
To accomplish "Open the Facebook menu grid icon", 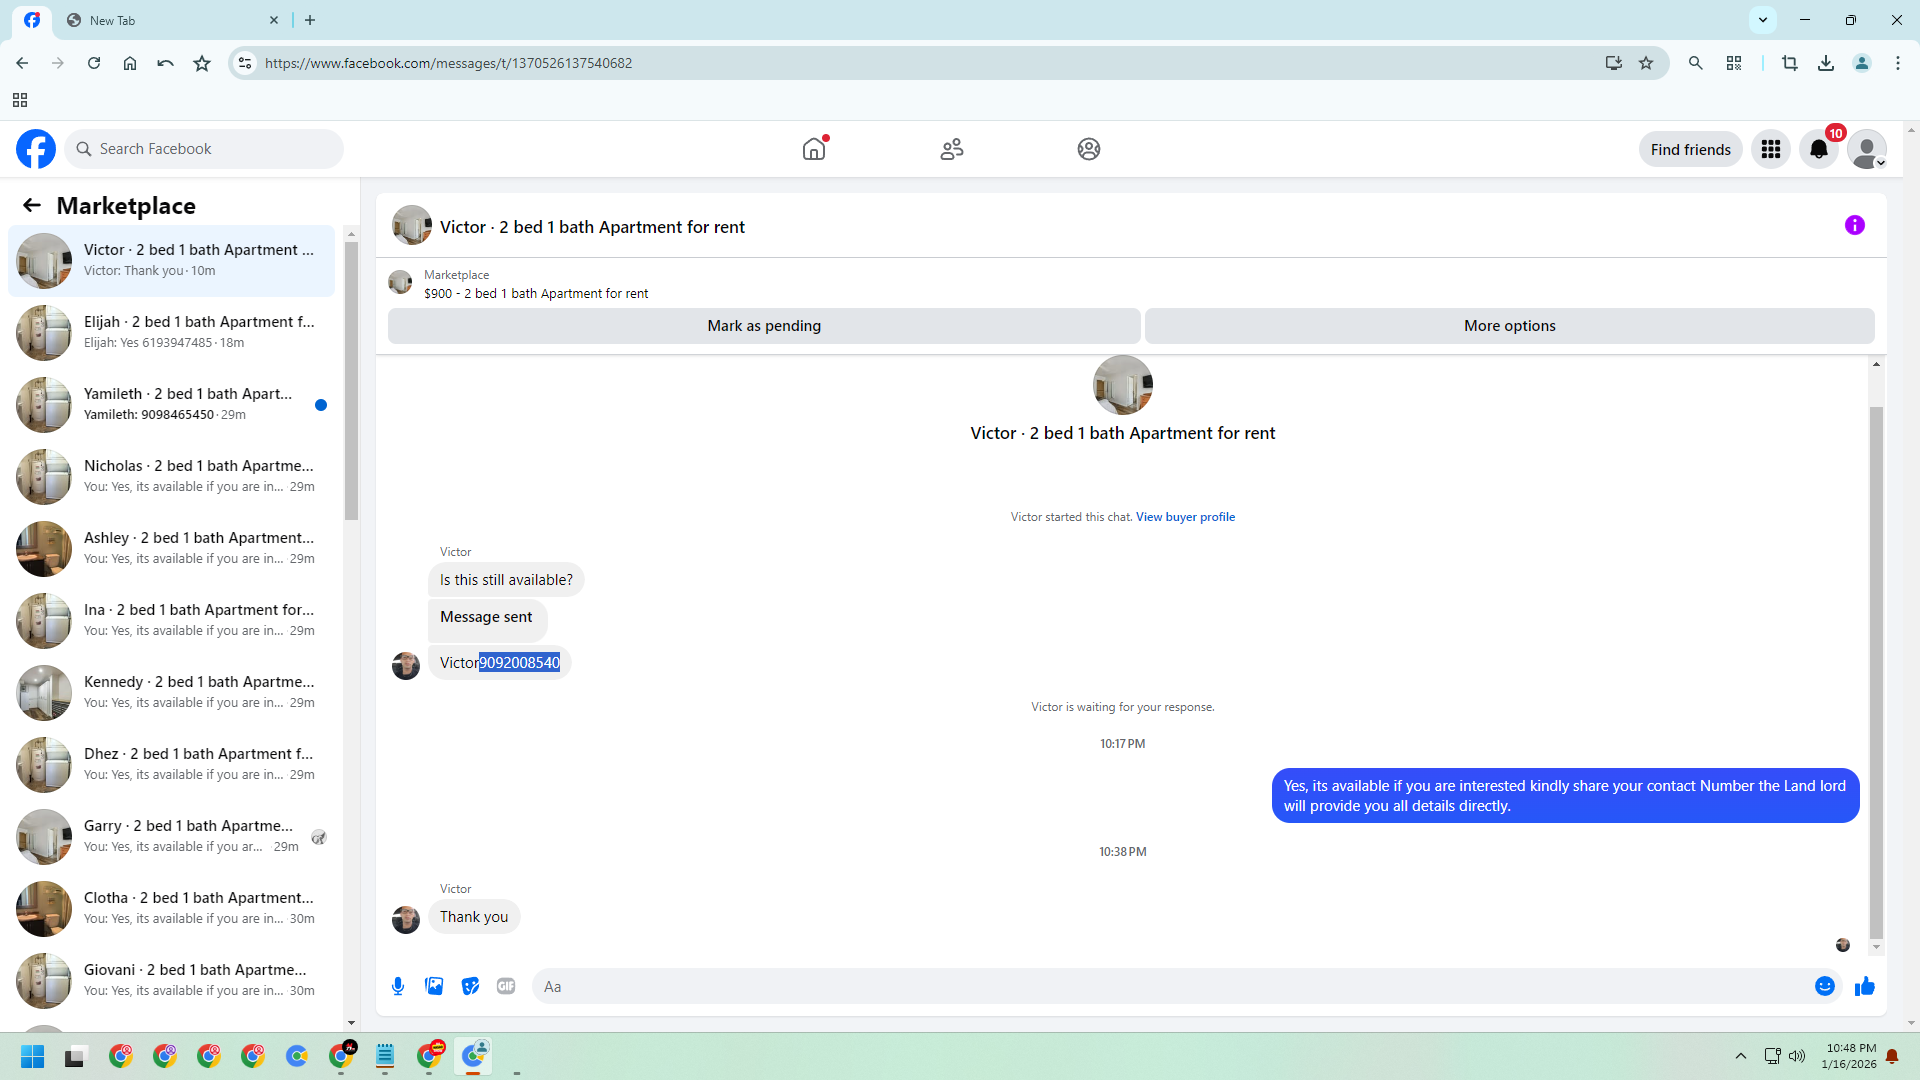I will coord(1770,150).
